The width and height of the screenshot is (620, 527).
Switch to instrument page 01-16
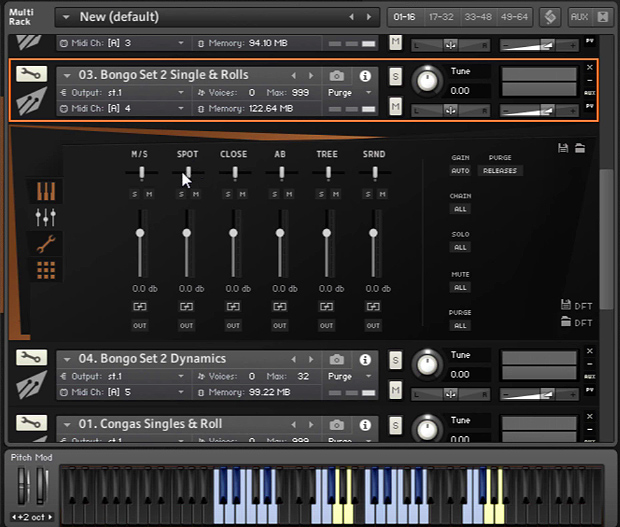coord(404,17)
